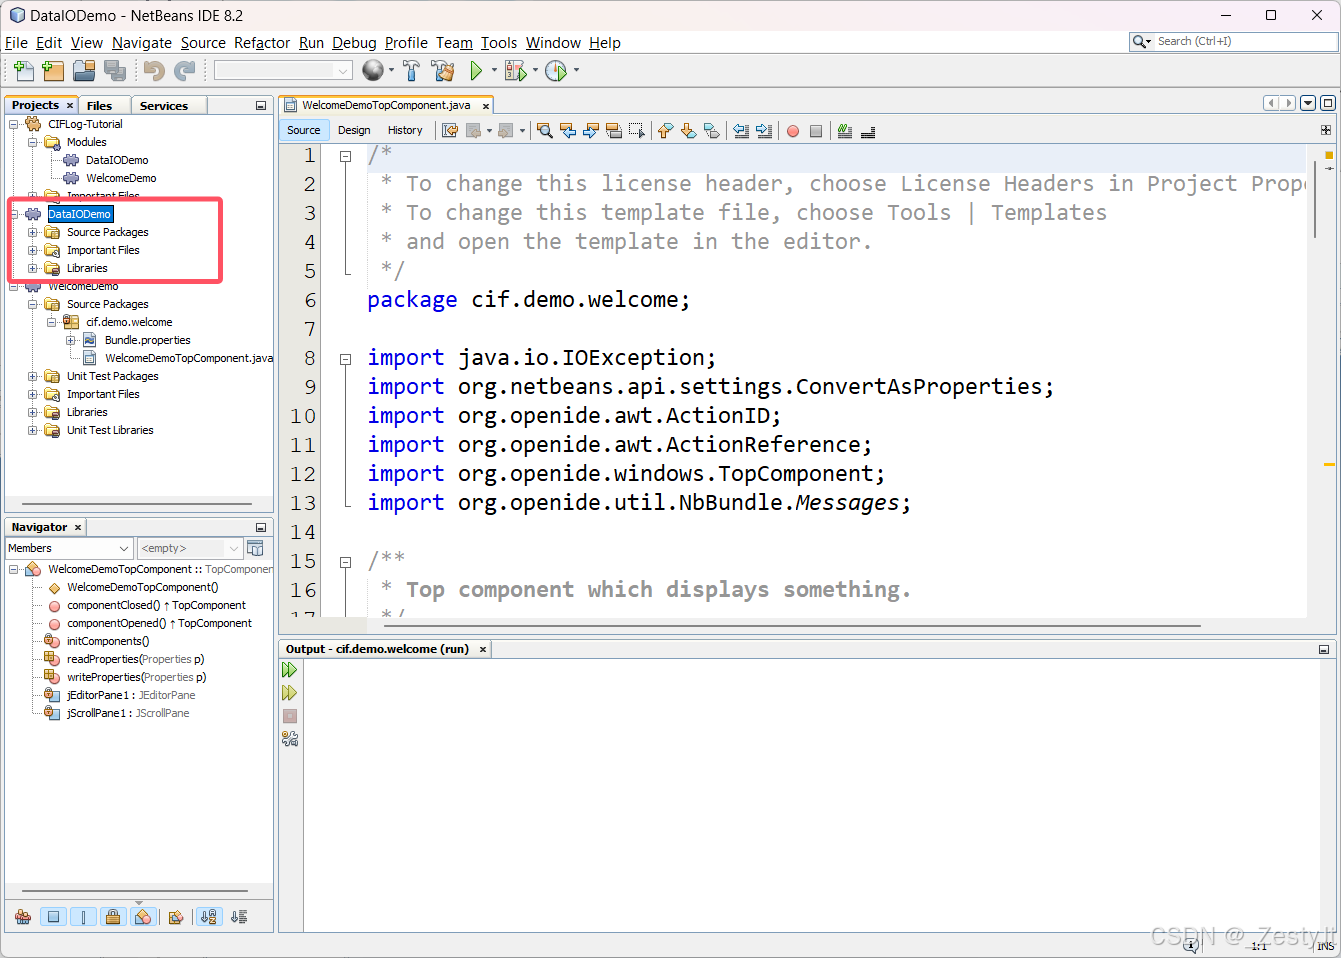Click the Undo arrow icon
The height and width of the screenshot is (958, 1341).
click(x=152, y=70)
